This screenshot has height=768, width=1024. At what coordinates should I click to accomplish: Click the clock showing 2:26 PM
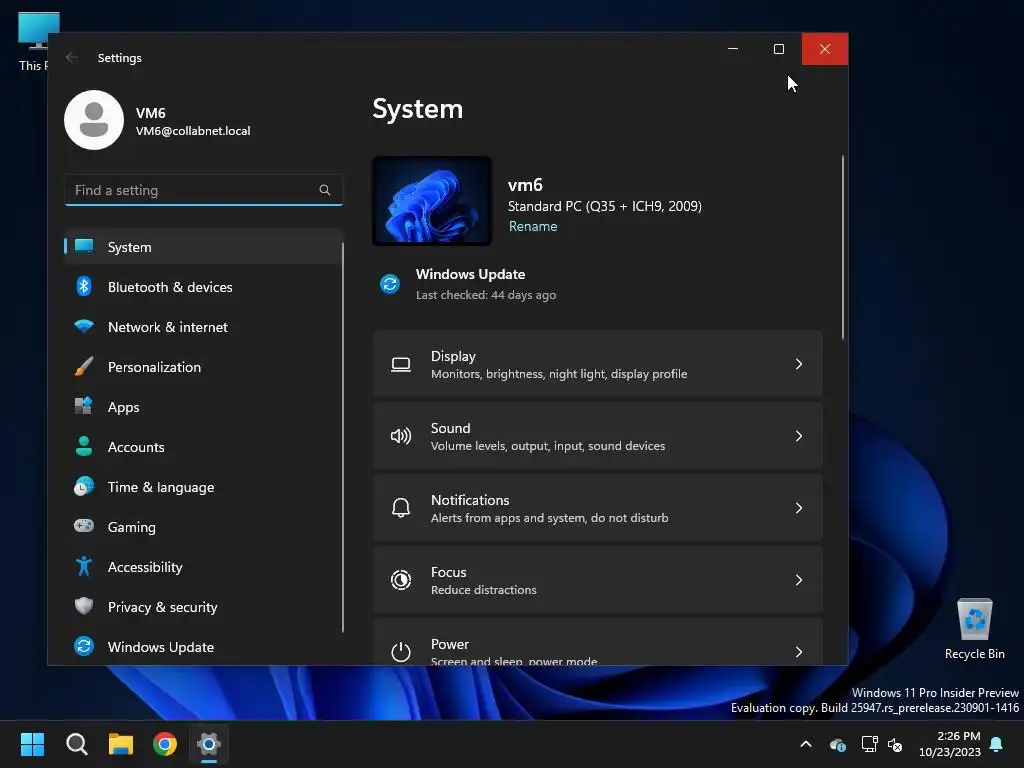point(958,736)
